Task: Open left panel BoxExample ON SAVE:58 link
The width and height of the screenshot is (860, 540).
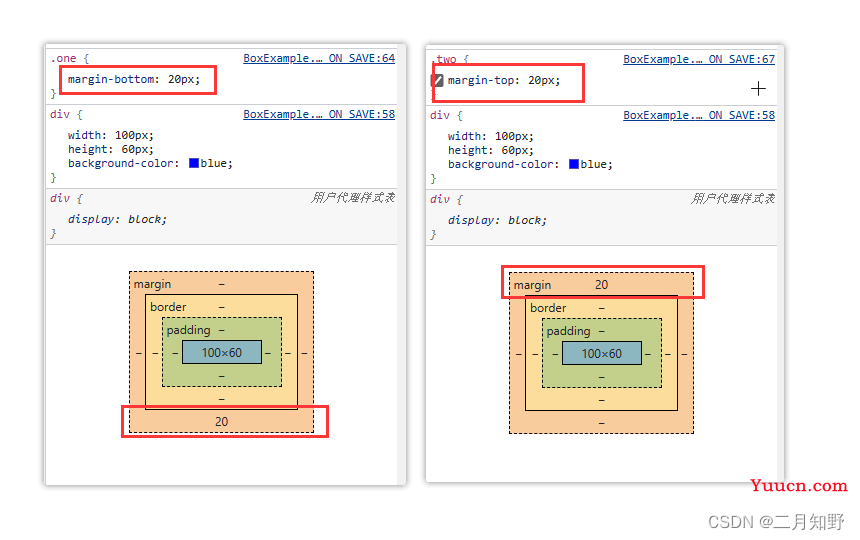Action: coord(319,114)
